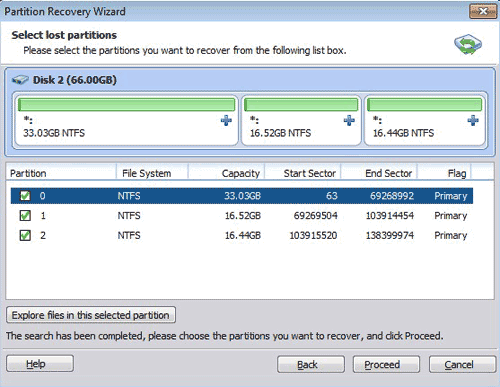Click start sector 69269504

coord(315,216)
